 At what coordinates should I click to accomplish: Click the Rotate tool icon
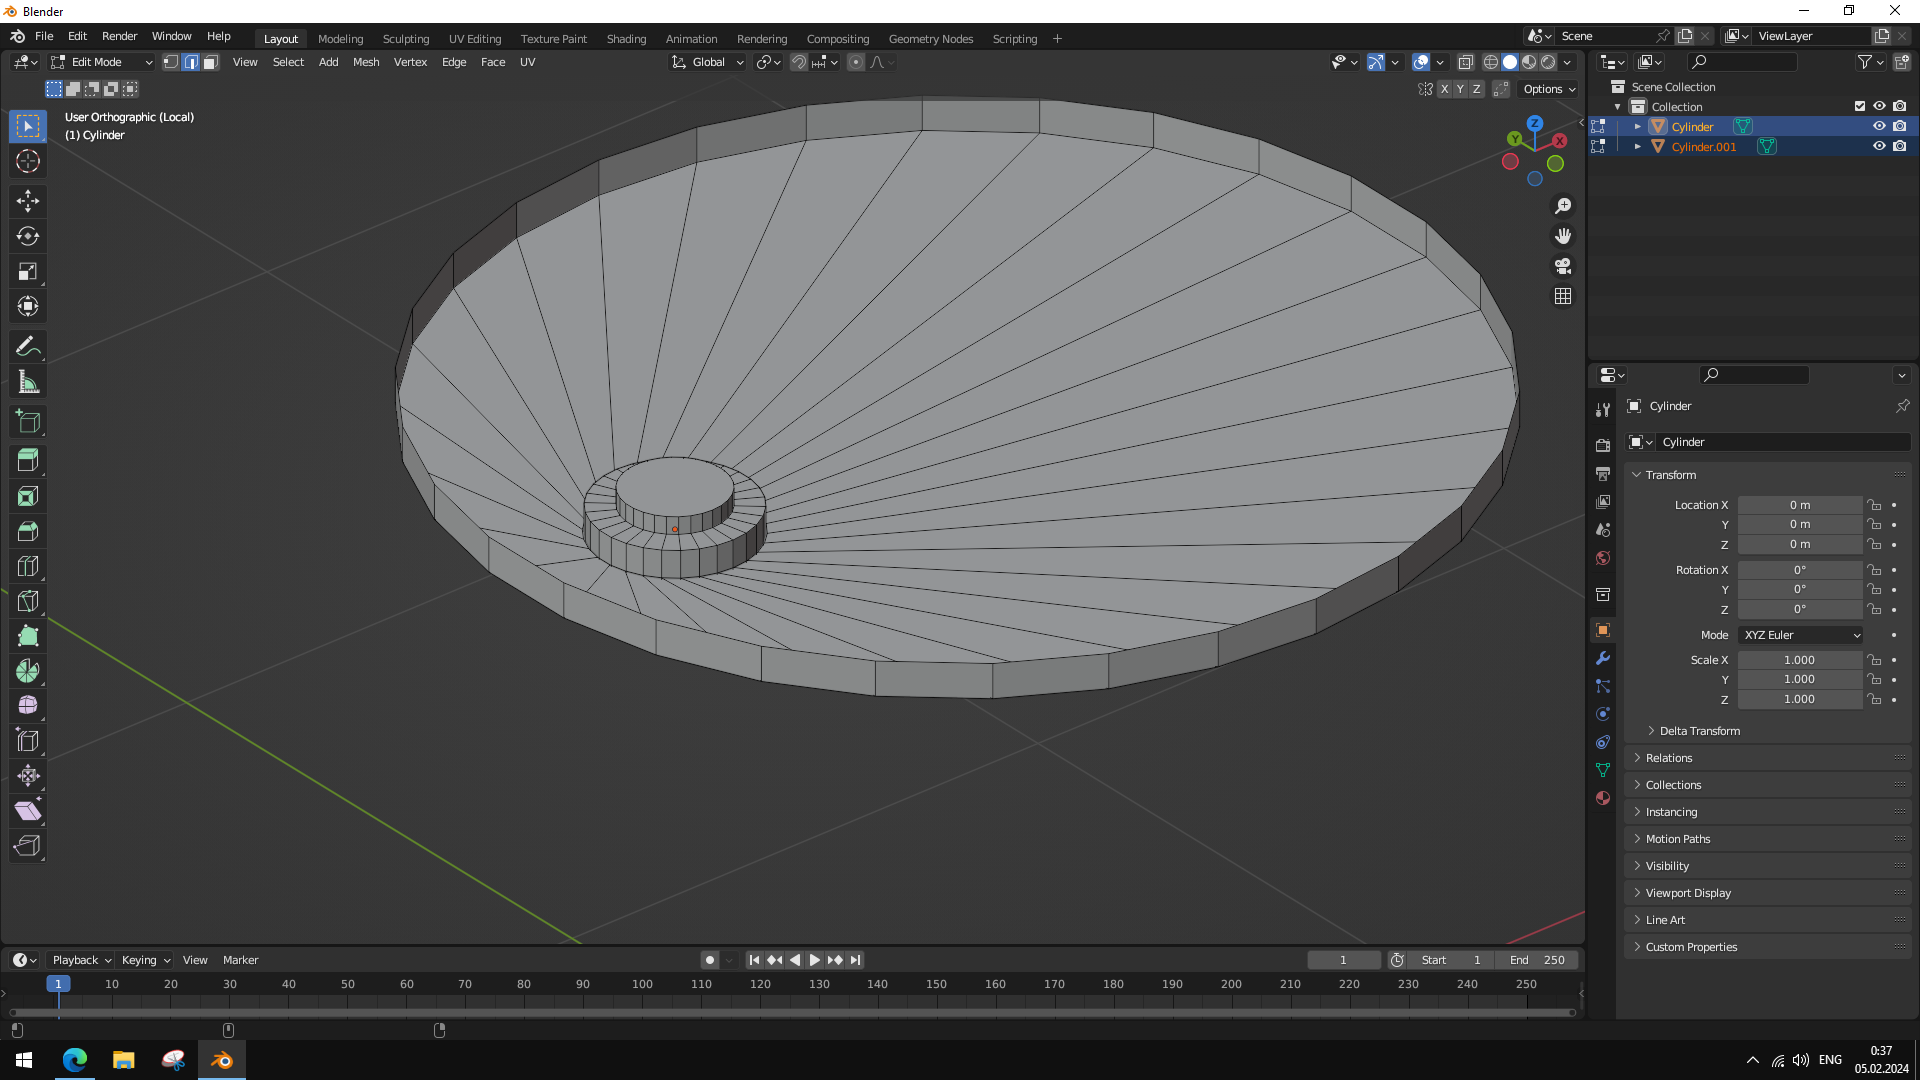(x=29, y=235)
